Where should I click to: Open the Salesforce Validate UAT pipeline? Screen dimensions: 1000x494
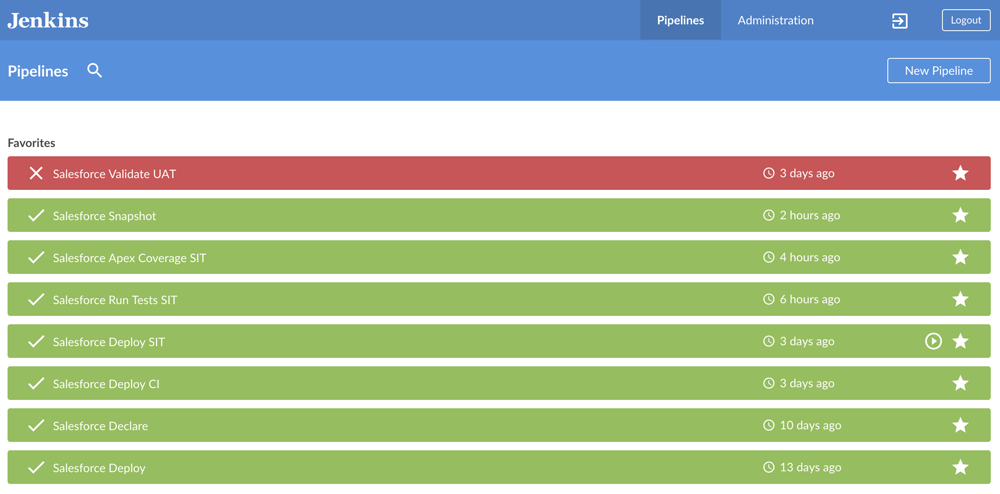(x=114, y=173)
